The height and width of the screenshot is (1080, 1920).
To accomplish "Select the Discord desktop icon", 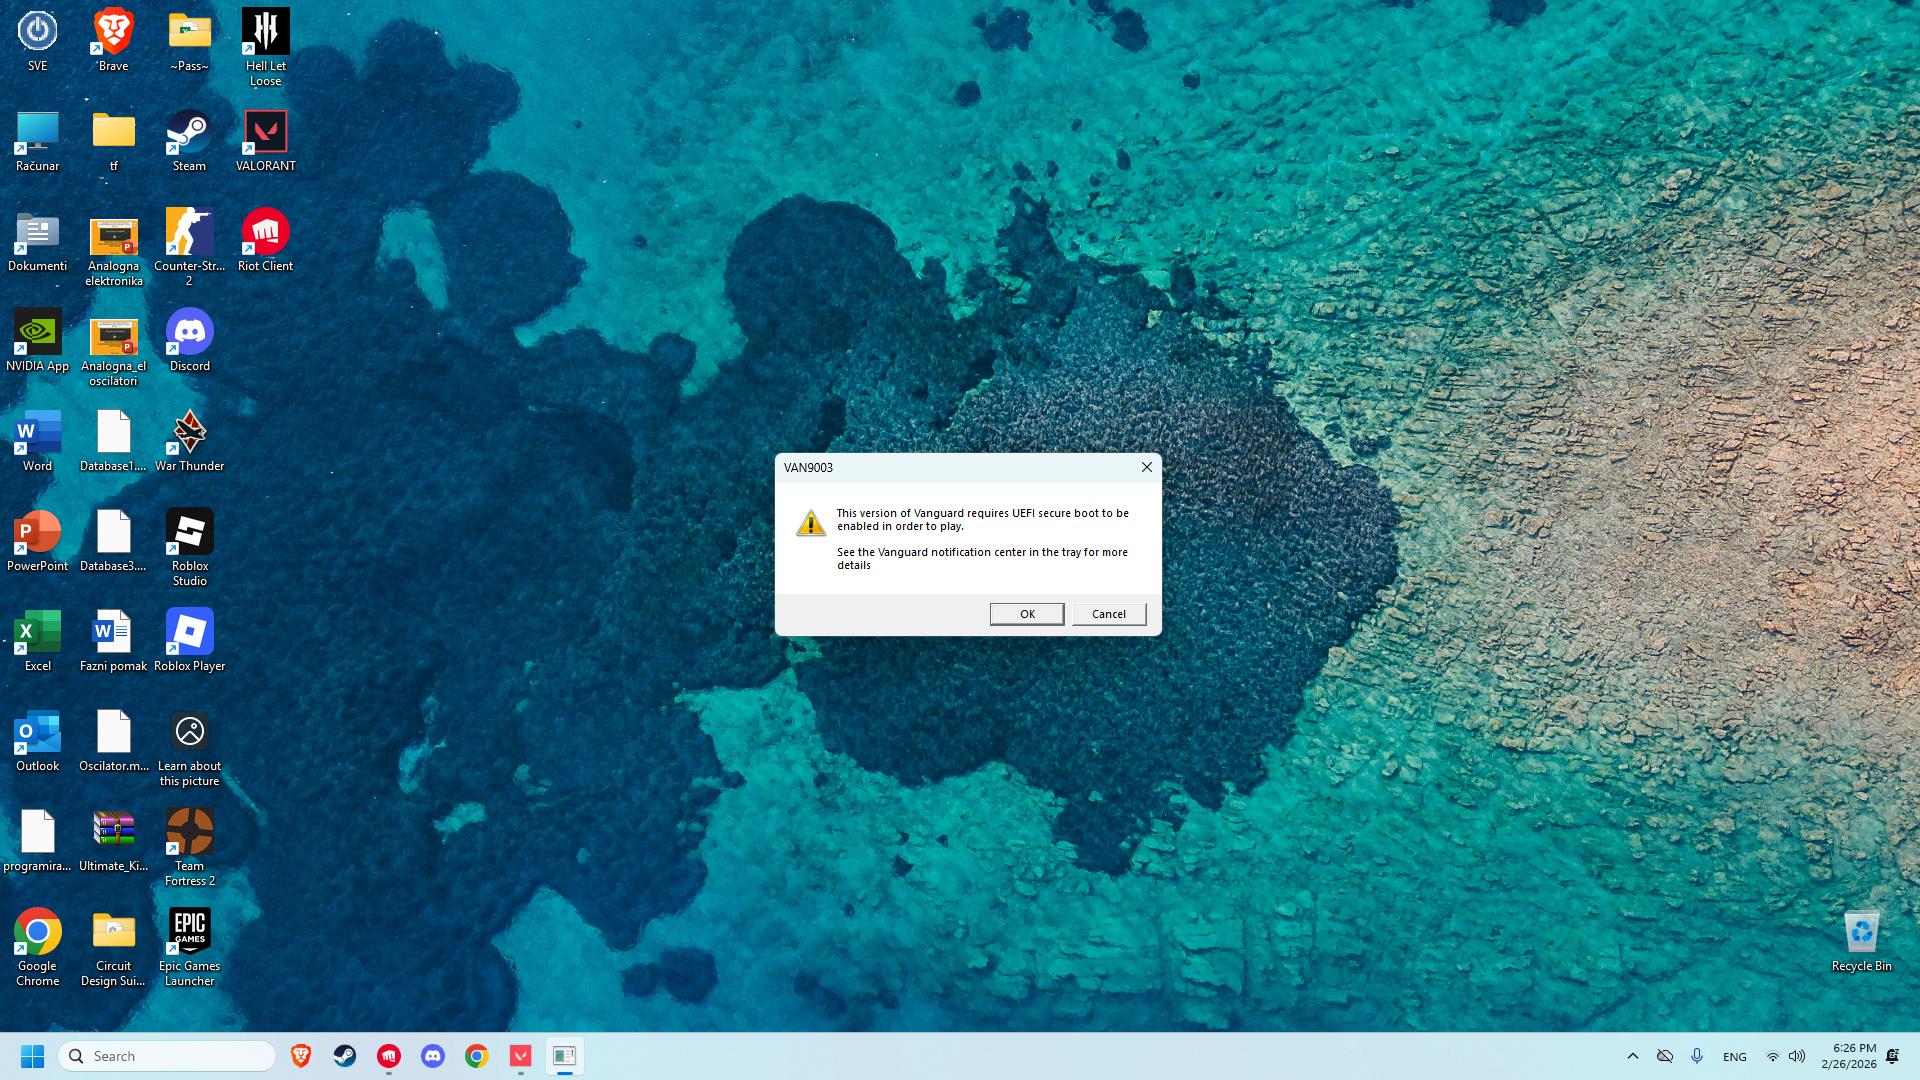I will pos(189,341).
